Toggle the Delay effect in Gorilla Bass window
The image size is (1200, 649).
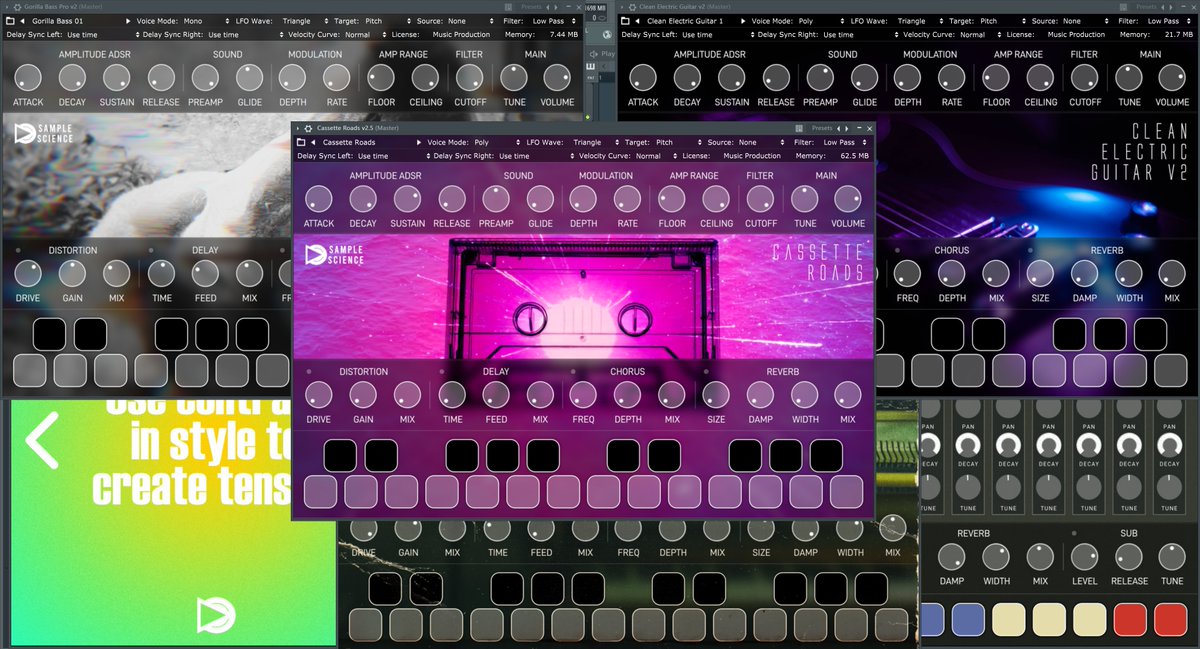click(x=151, y=250)
